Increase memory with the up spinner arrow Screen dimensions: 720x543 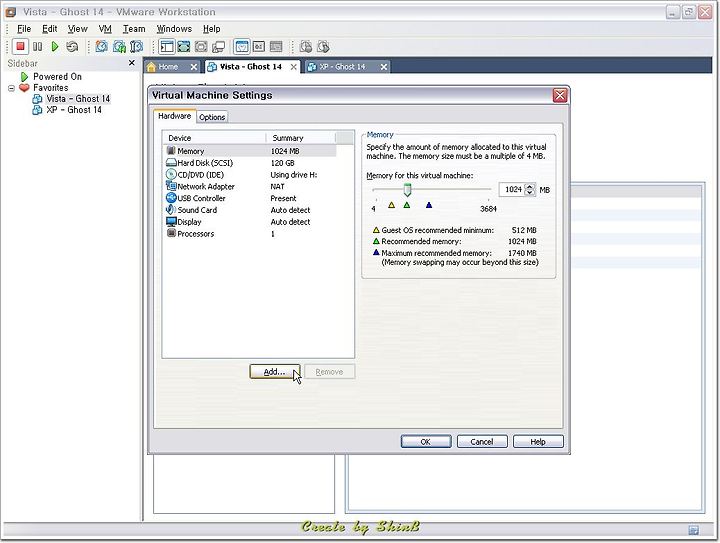(x=530, y=186)
